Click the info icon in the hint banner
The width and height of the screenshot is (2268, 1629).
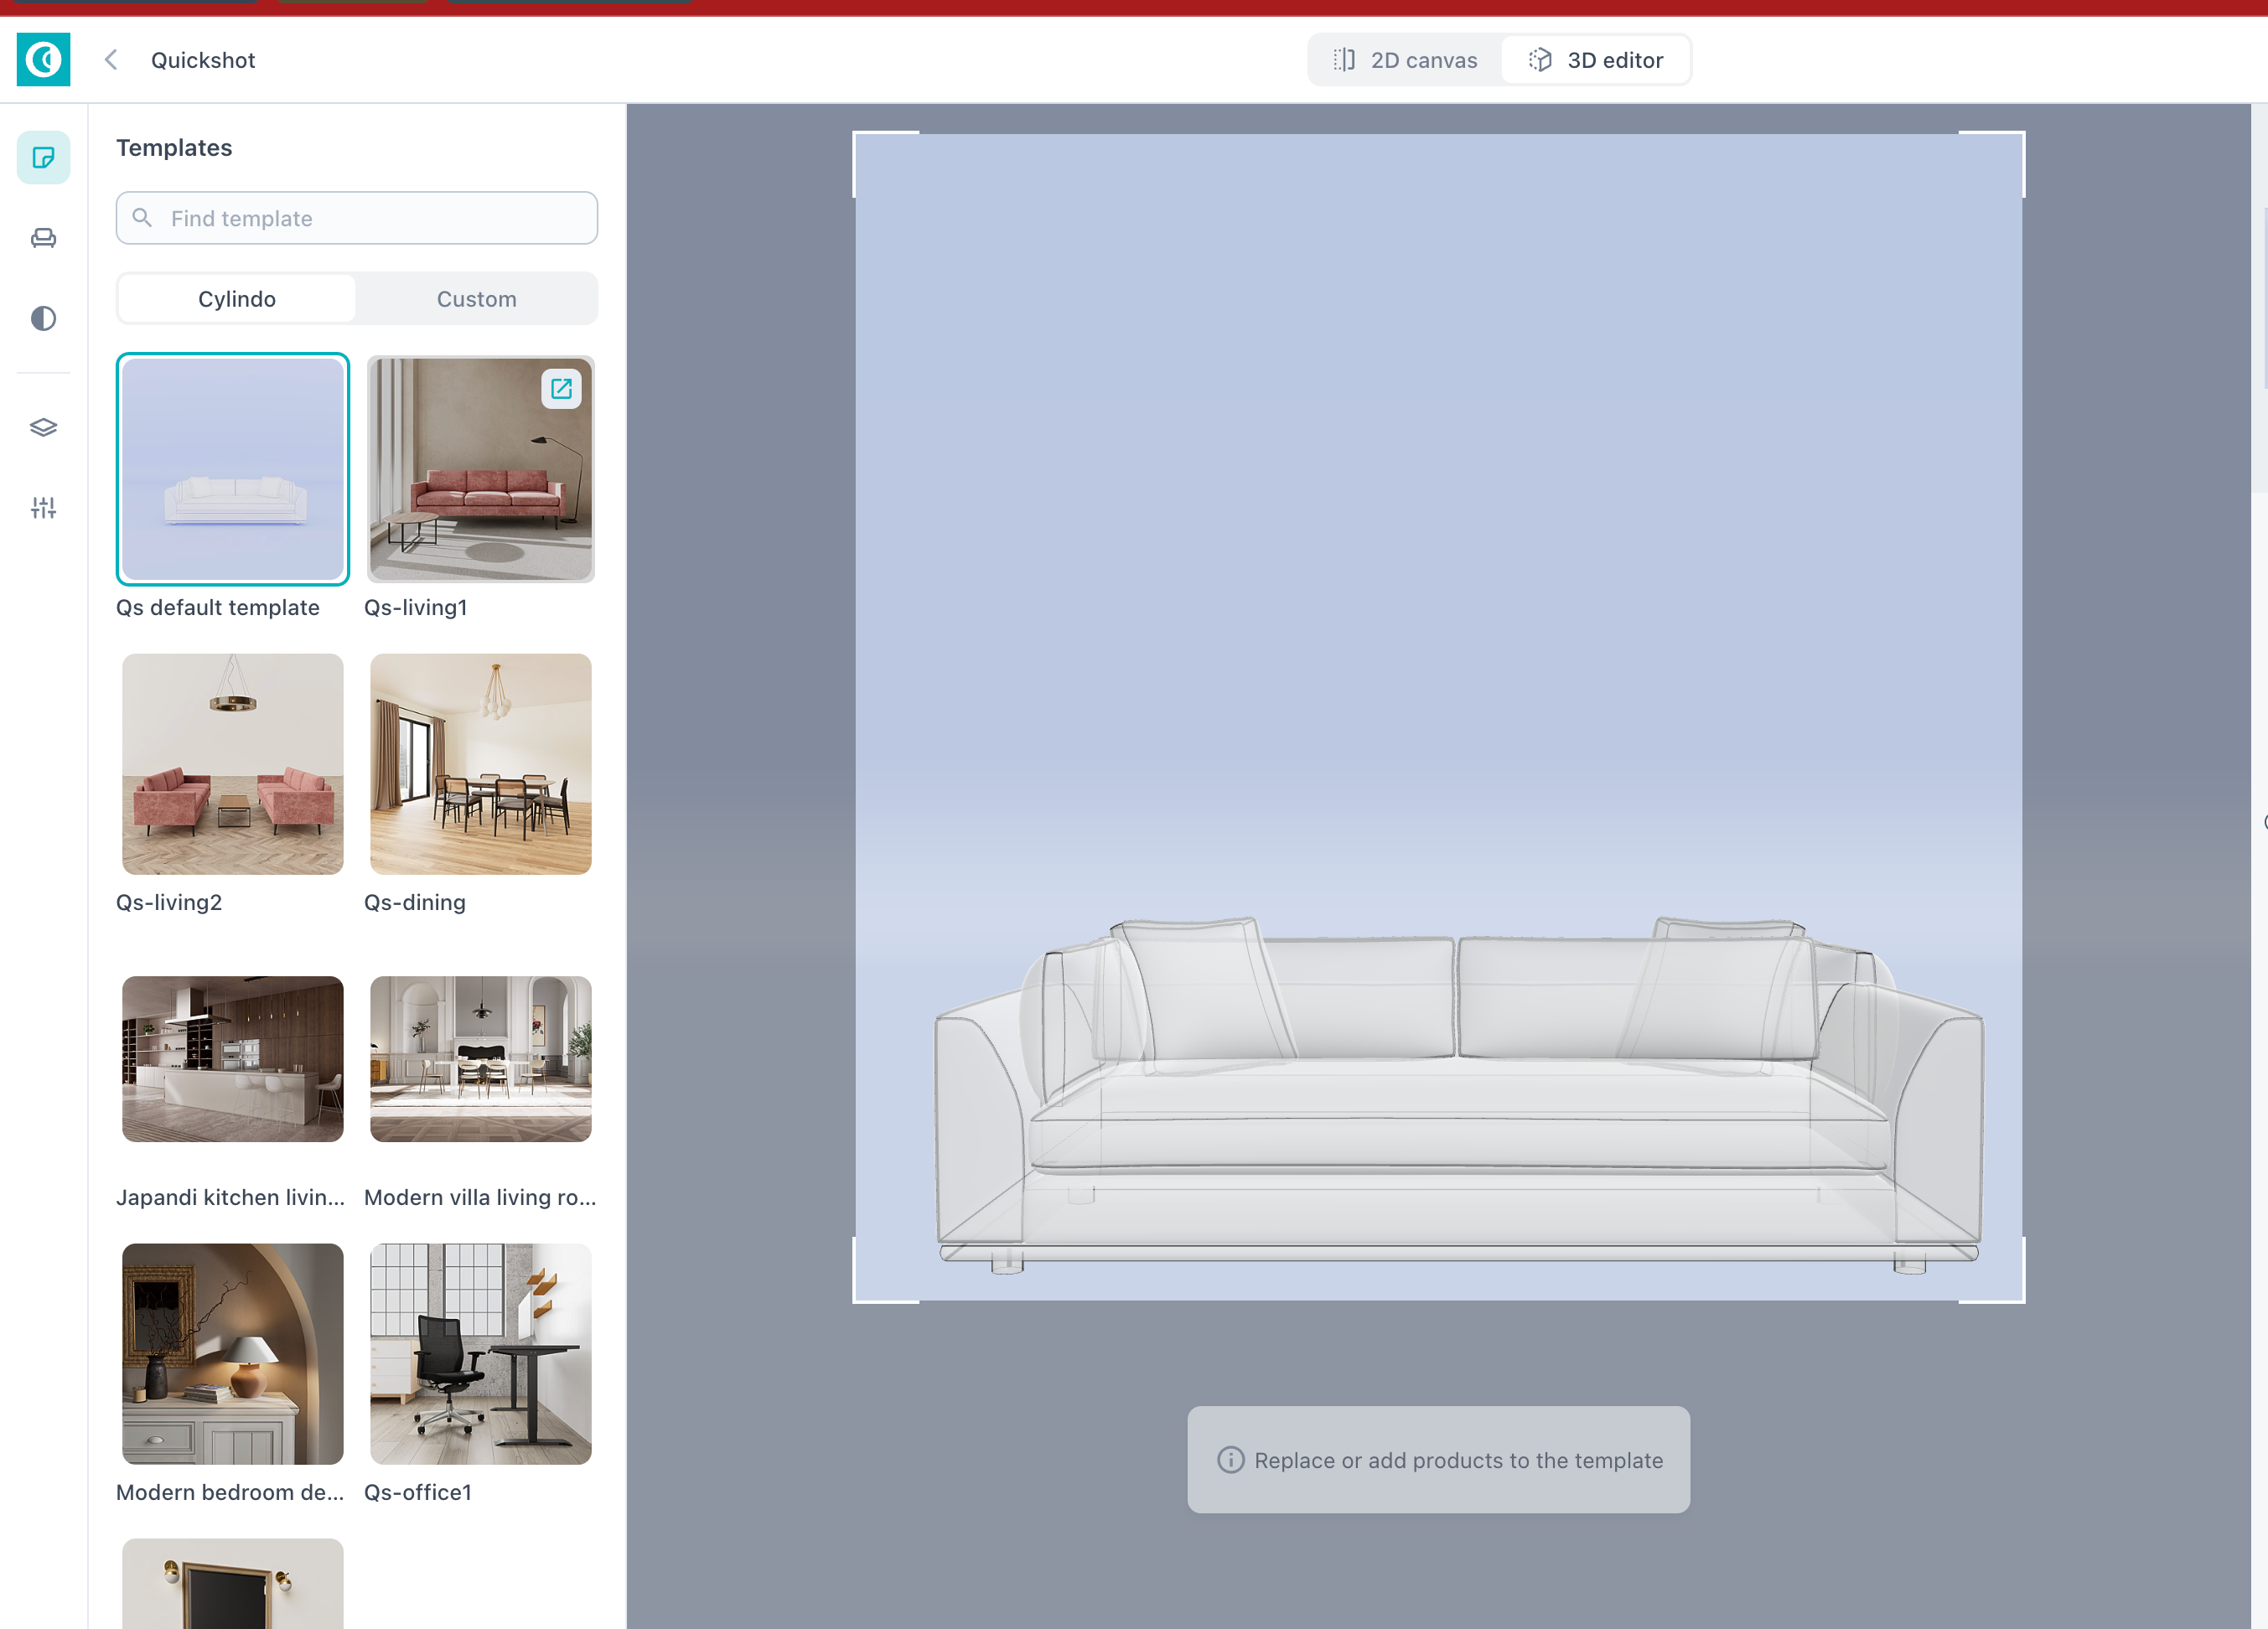[1230, 1460]
